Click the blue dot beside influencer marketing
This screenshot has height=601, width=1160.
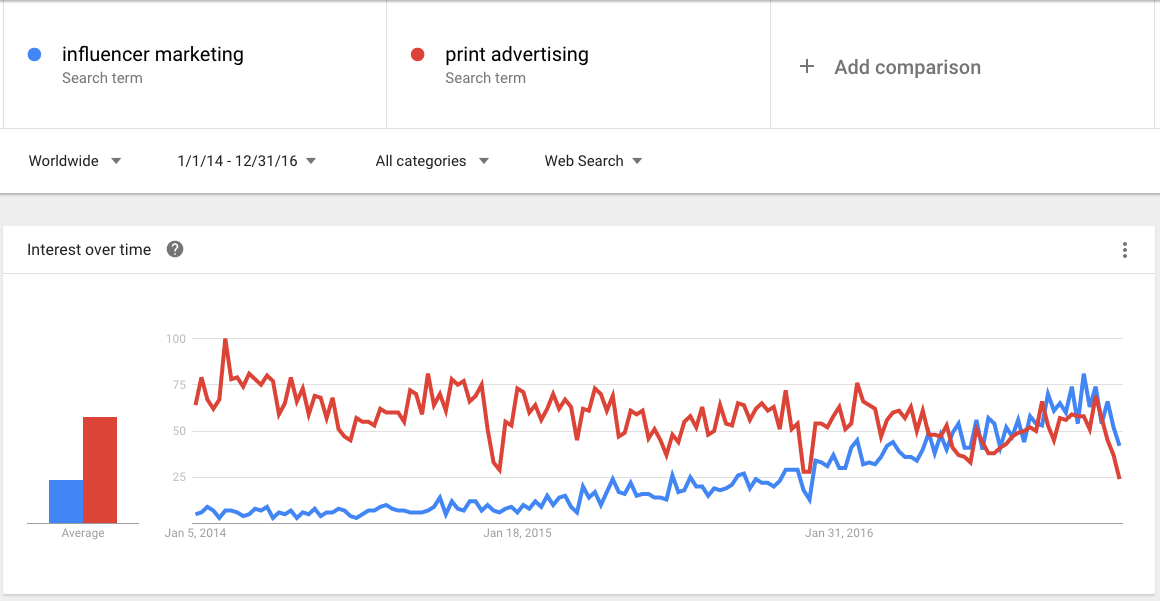coord(34,54)
